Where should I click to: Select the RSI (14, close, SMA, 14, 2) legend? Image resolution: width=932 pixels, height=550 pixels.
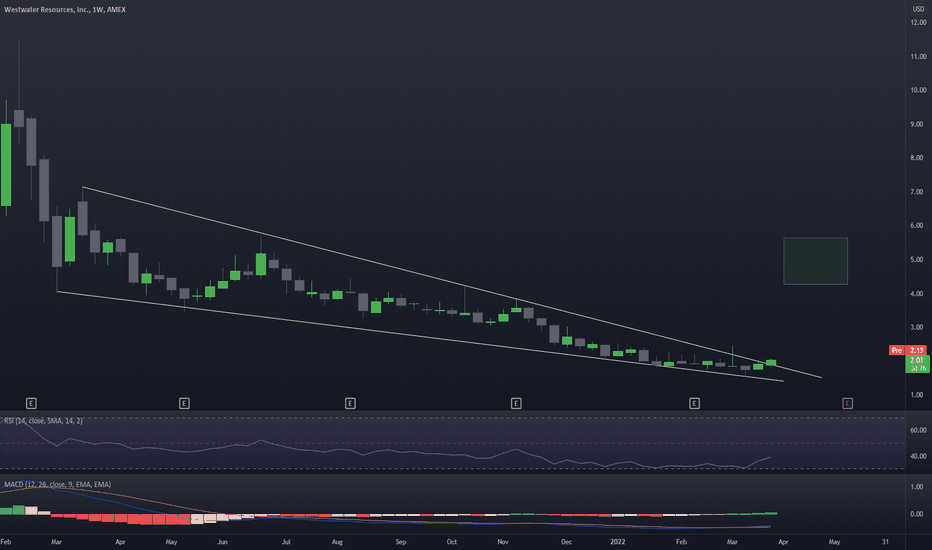coord(43,421)
